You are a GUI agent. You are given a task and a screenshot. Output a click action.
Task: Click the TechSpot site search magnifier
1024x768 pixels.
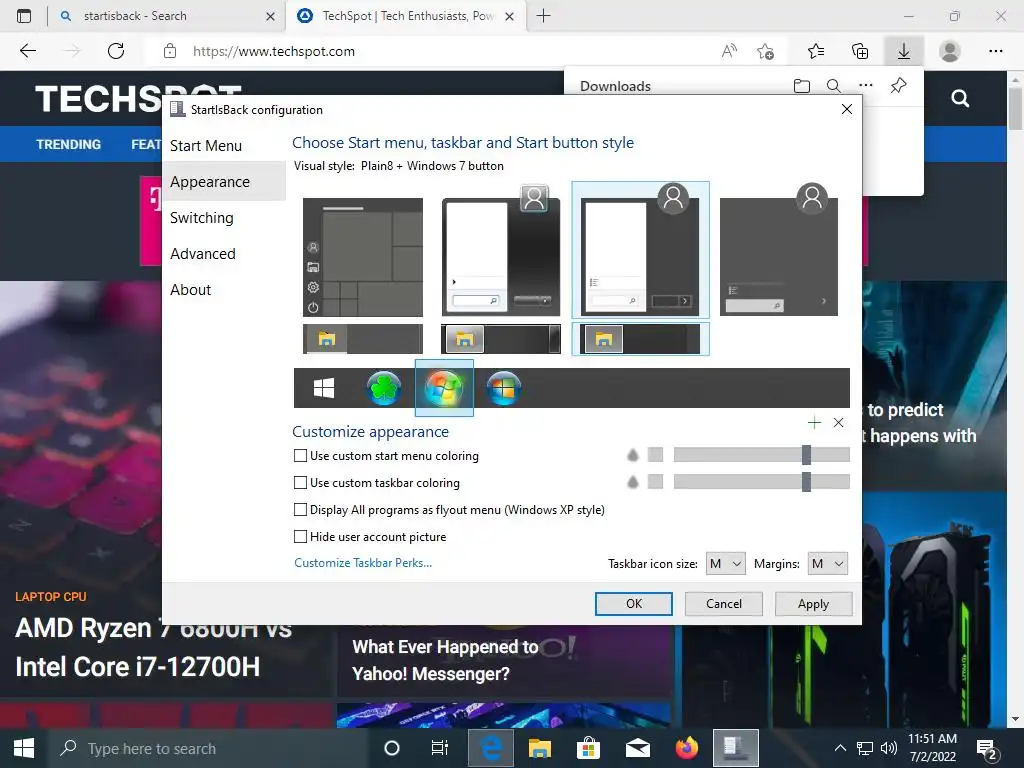pyautogui.click(x=960, y=98)
